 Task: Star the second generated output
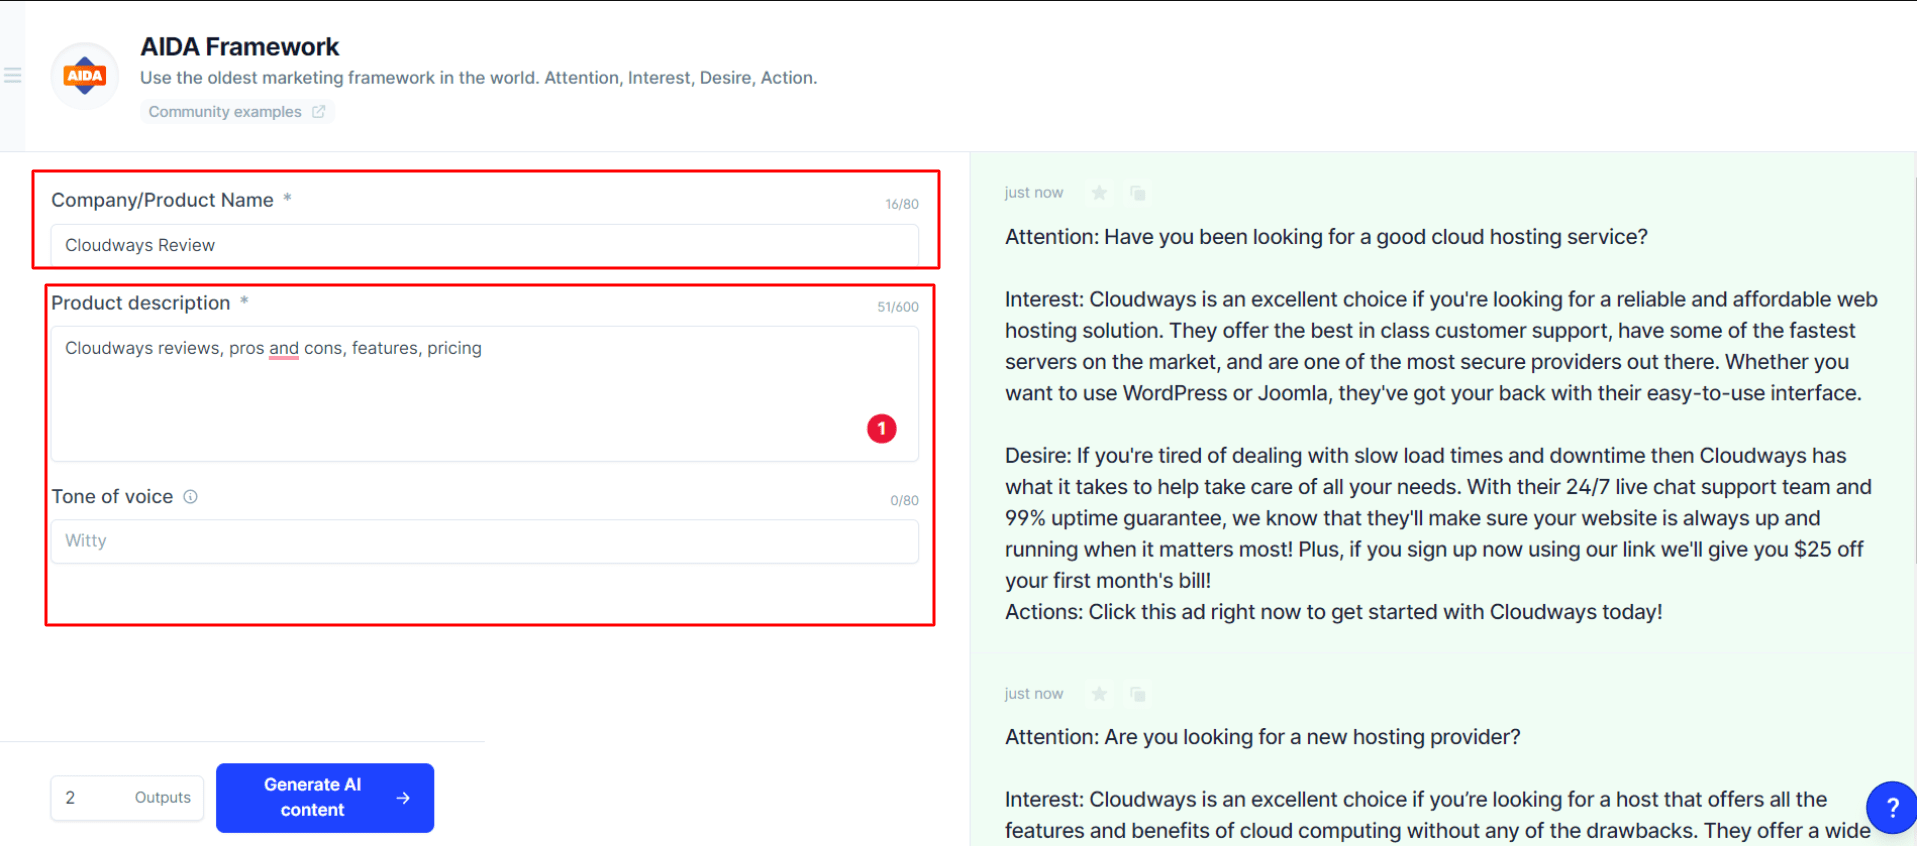pos(1099,694)
